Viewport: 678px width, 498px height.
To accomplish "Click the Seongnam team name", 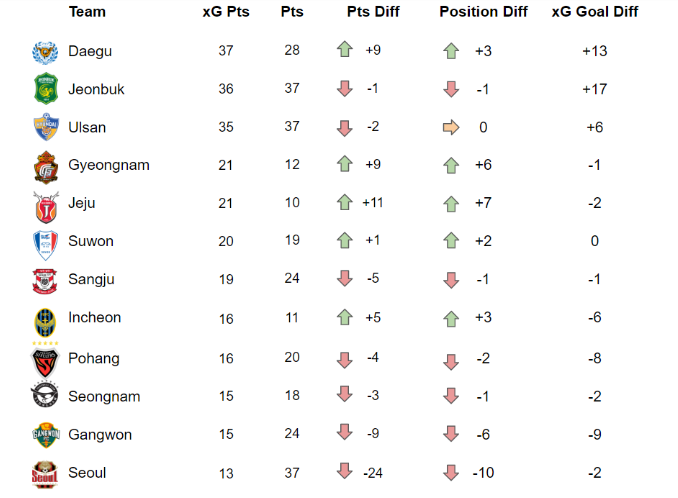I will click(x=104, y=397).
